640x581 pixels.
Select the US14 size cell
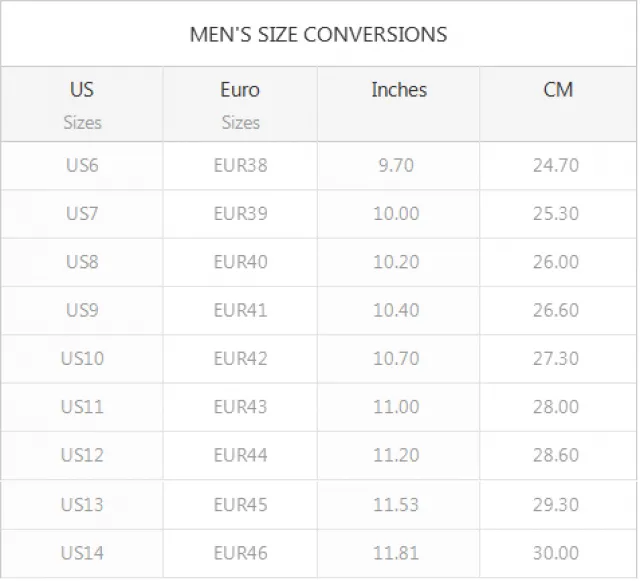[x=82, y=553]
